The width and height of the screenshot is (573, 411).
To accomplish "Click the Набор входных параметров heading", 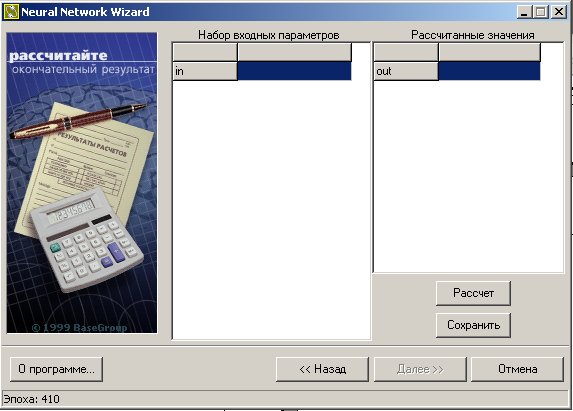I will coord(269,35).
